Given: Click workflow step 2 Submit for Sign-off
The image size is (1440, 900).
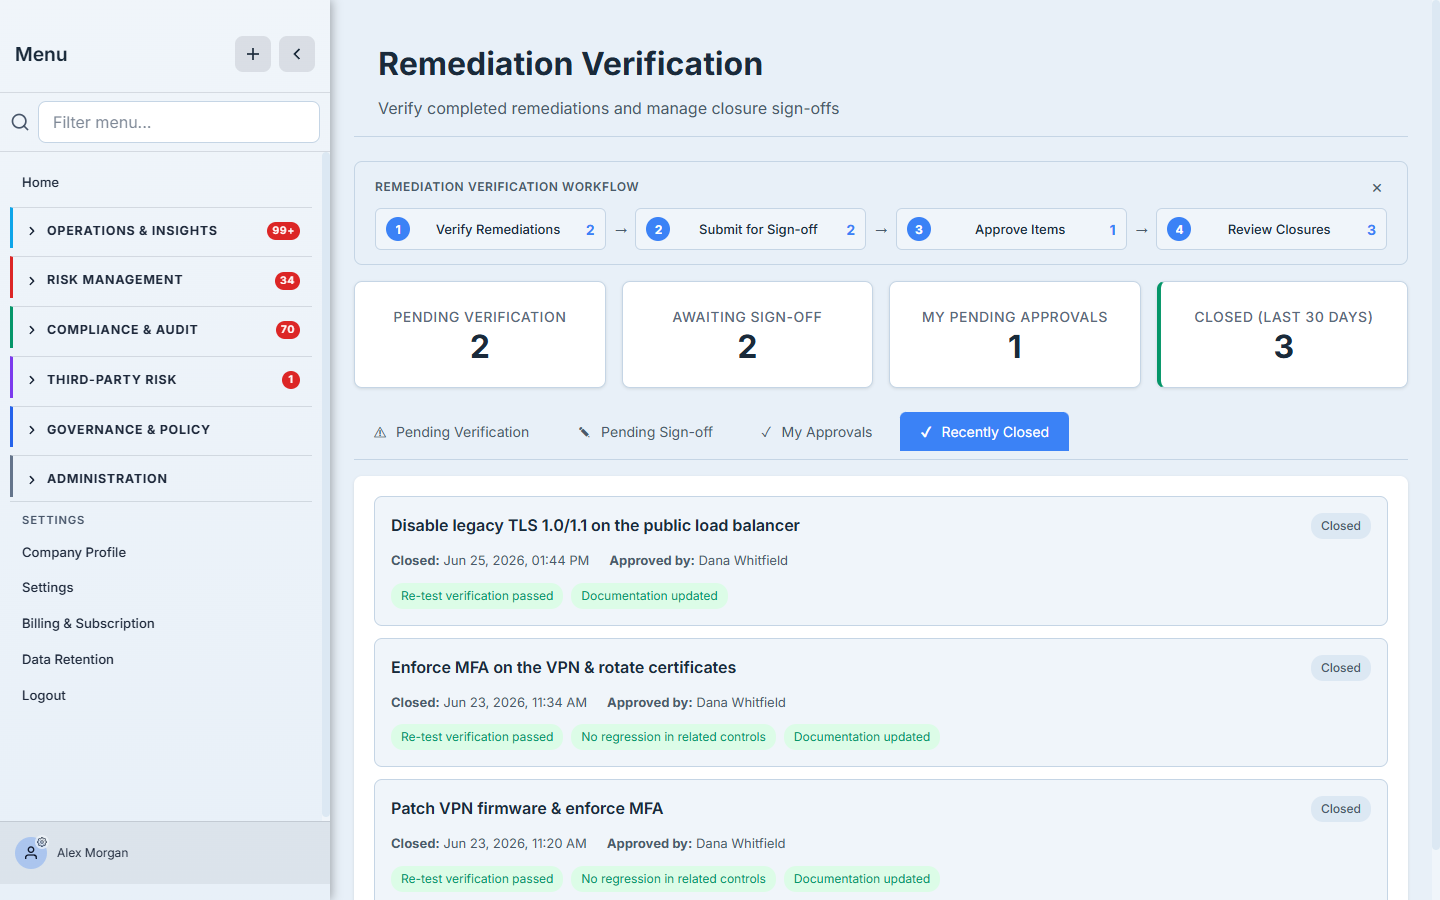Looking at the screenshot, I should [x=750, y=229].
